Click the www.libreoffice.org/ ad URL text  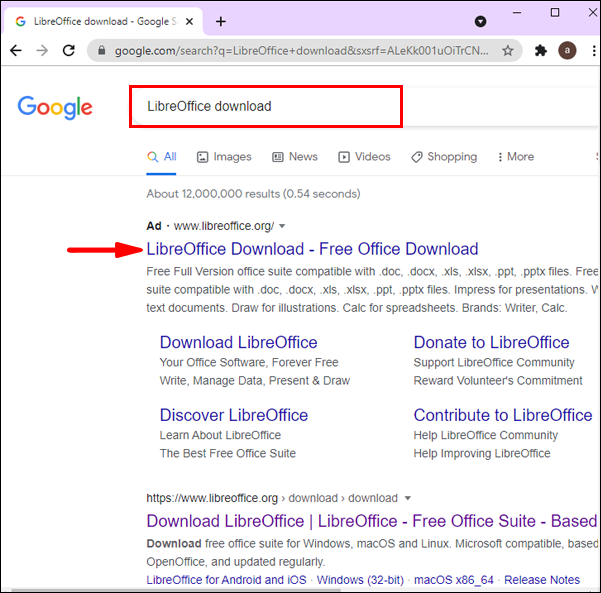click(224, 226)
